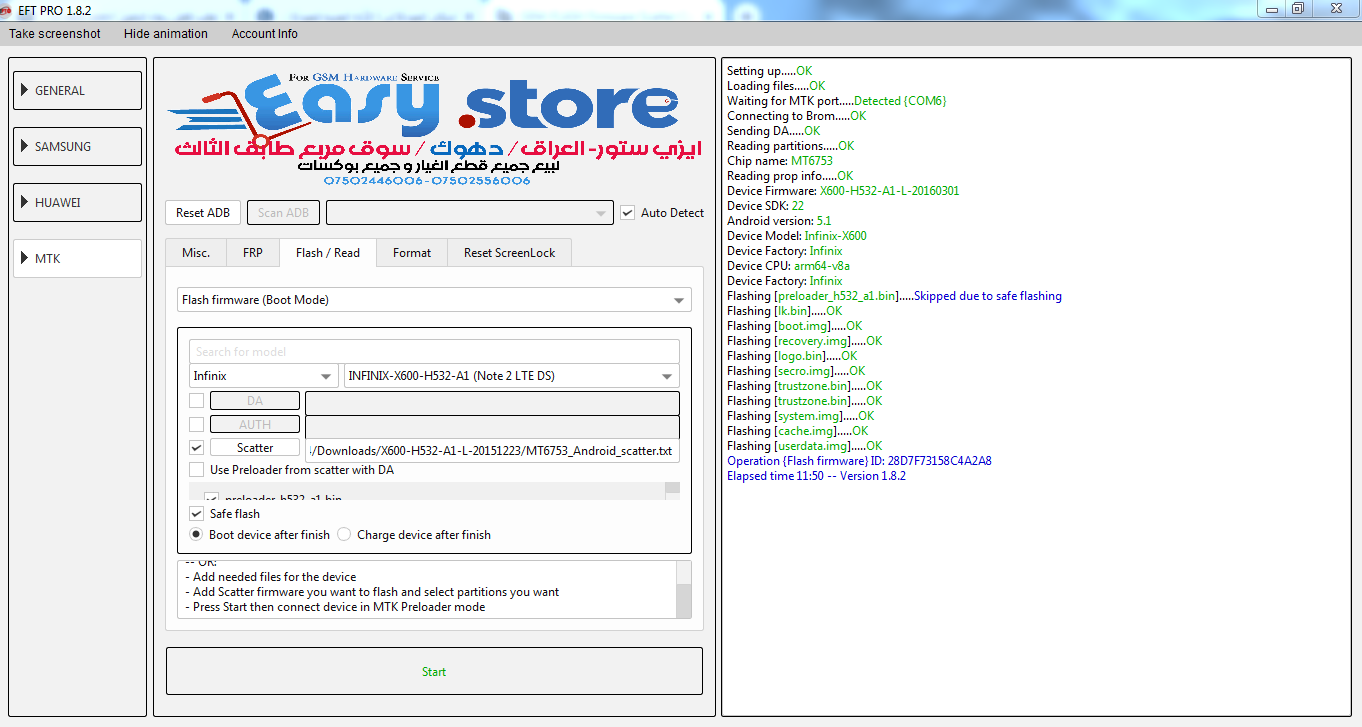Open the Reset ScreenLock tab
The image size is (1362, 727).
pyautogui.click(x=509, y=253)
